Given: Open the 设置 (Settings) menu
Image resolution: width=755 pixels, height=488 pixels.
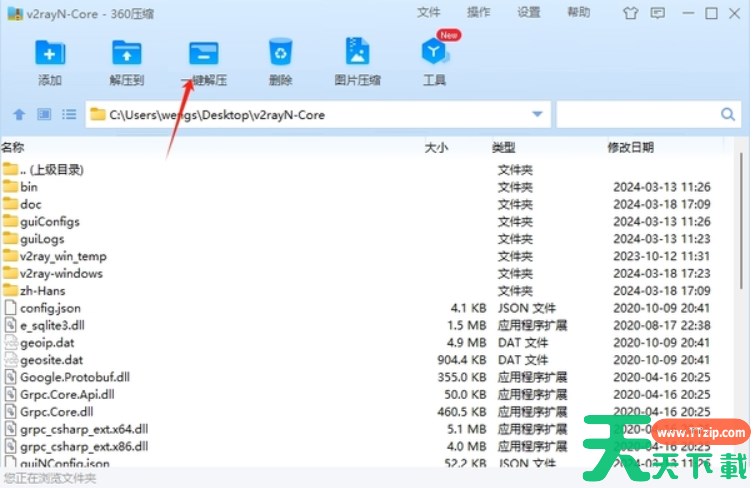Looking at the screenshot, I should (529, 13).
